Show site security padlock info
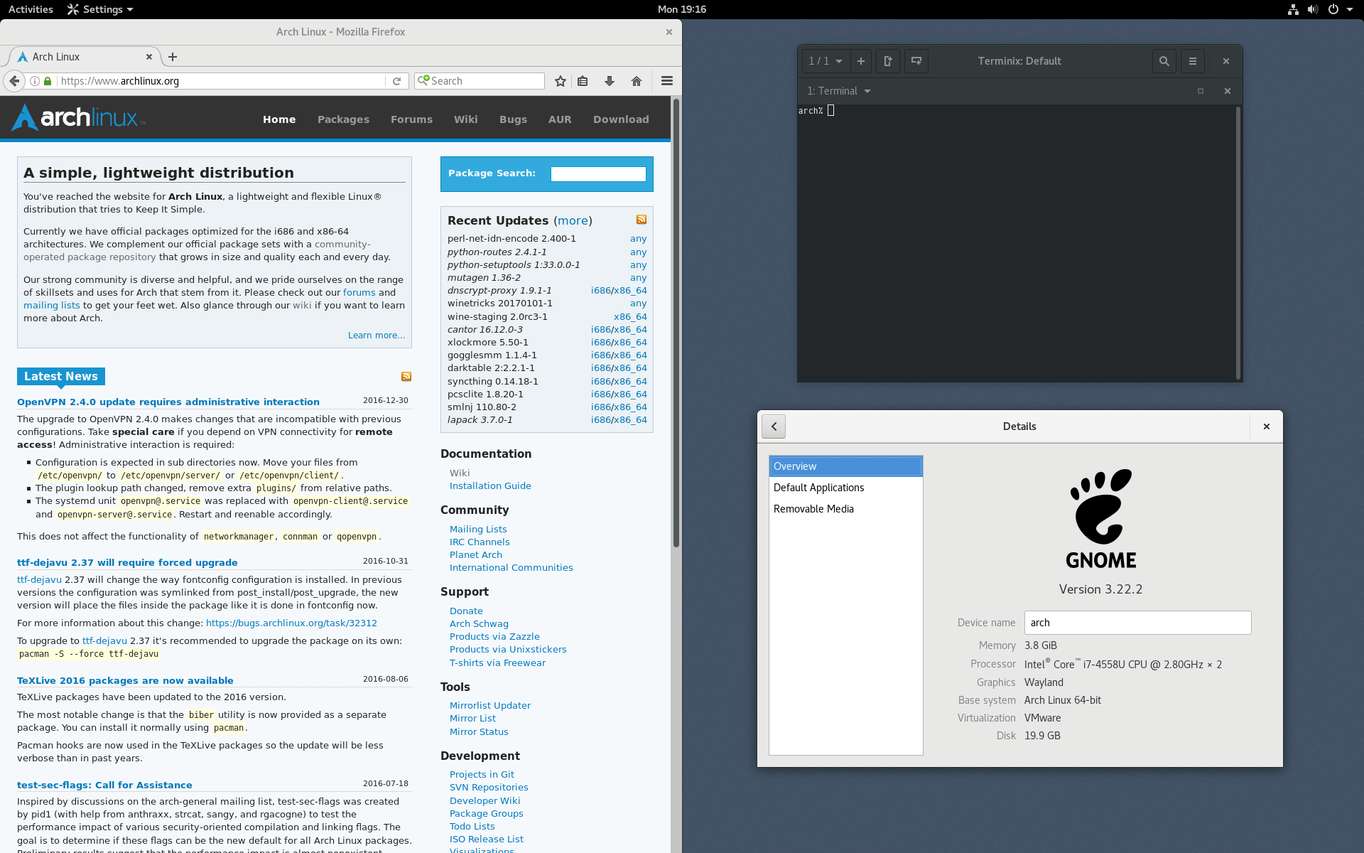 pyautogui.click(x=47, y=81)
